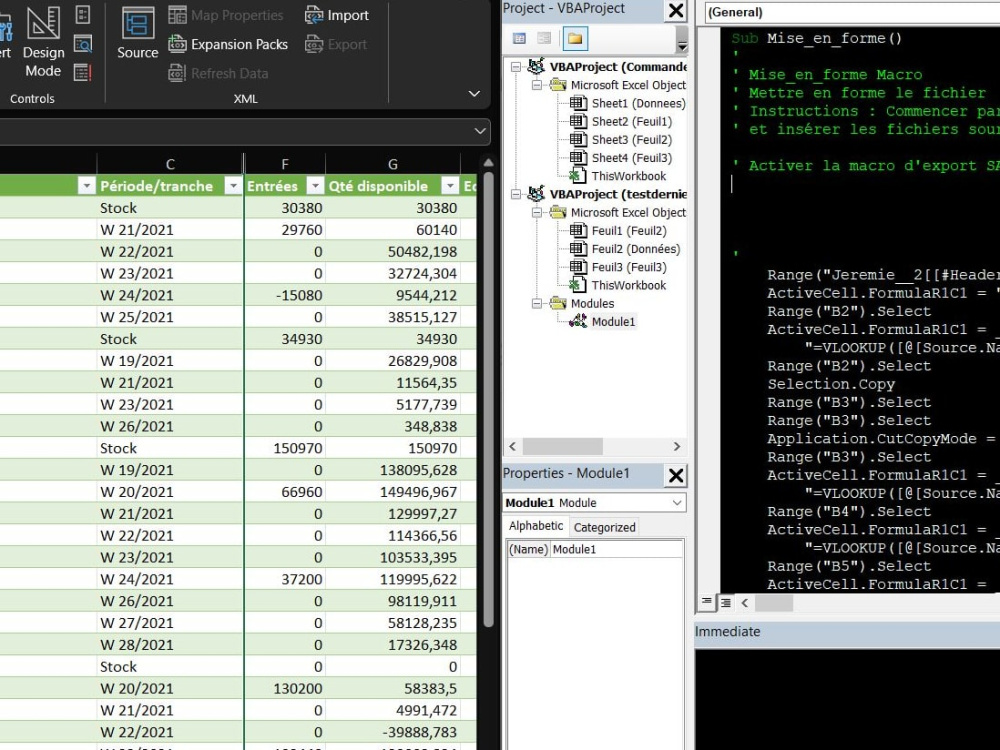Screen dimensions: 1000x750
Task: Select cell 60140 in Qté disponible
Action: coord(393,230)
